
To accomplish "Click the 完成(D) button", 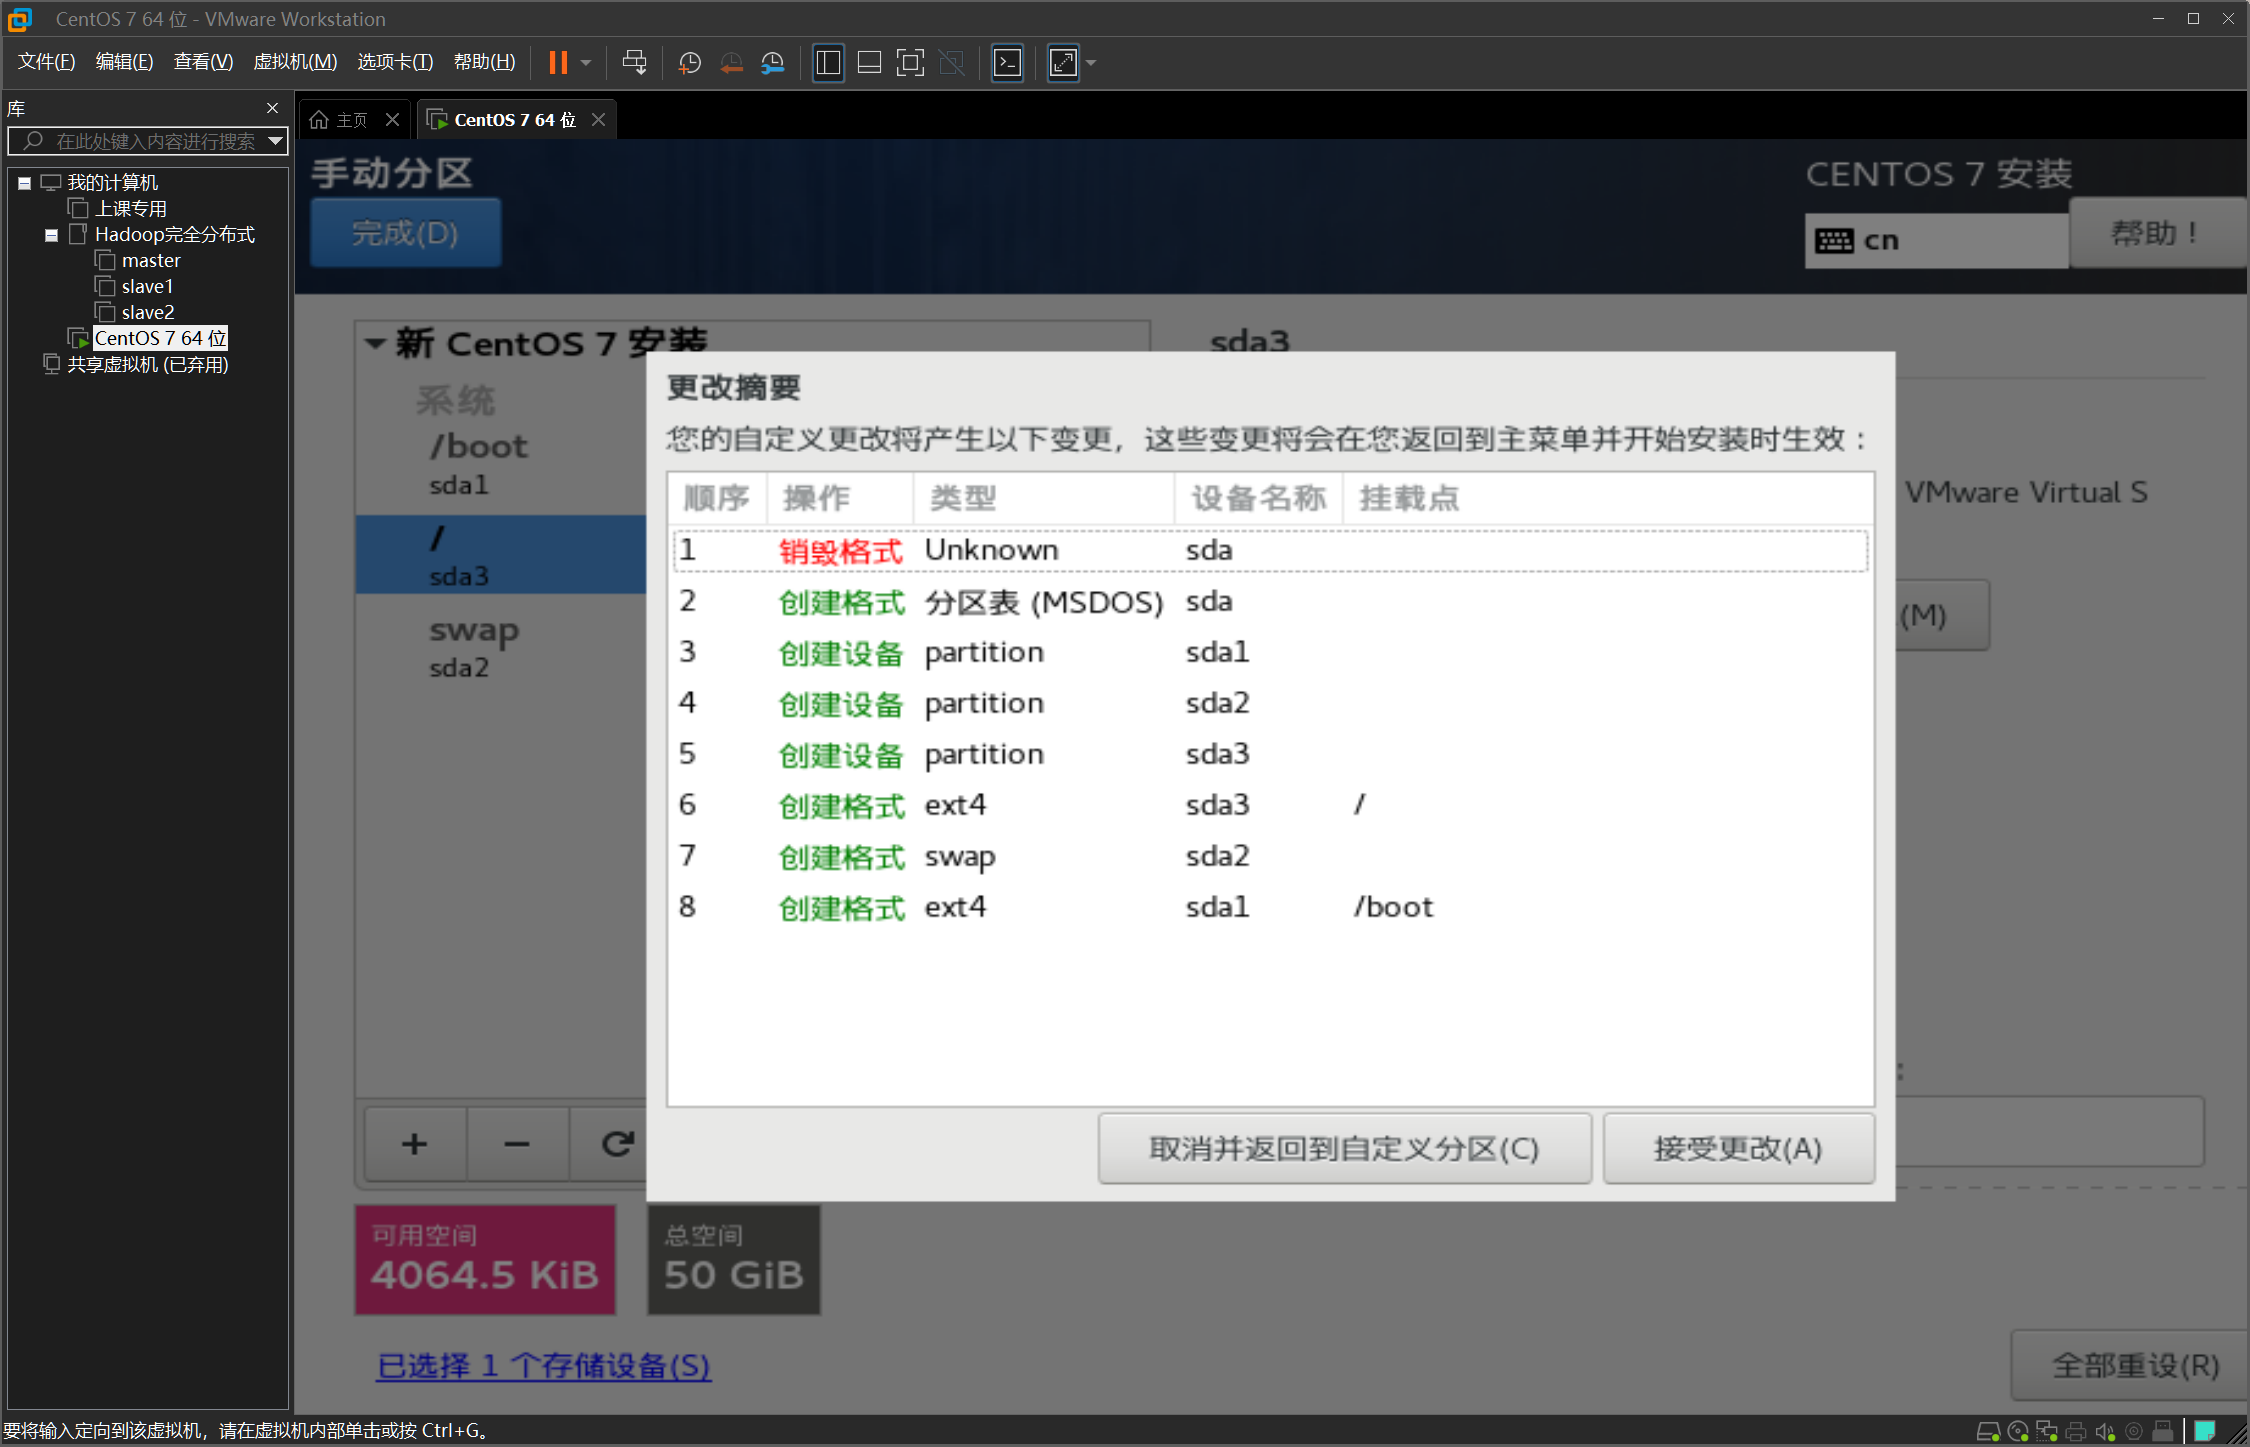I will tap(405, 233).
